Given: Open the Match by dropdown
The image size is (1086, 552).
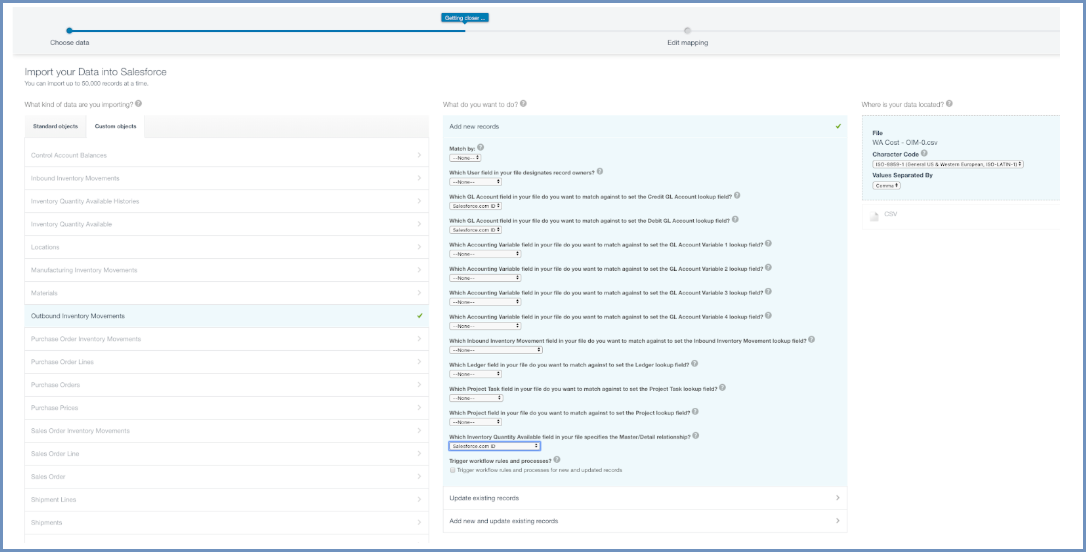Looking at the screenshot, I should click(x=465, y=157).
